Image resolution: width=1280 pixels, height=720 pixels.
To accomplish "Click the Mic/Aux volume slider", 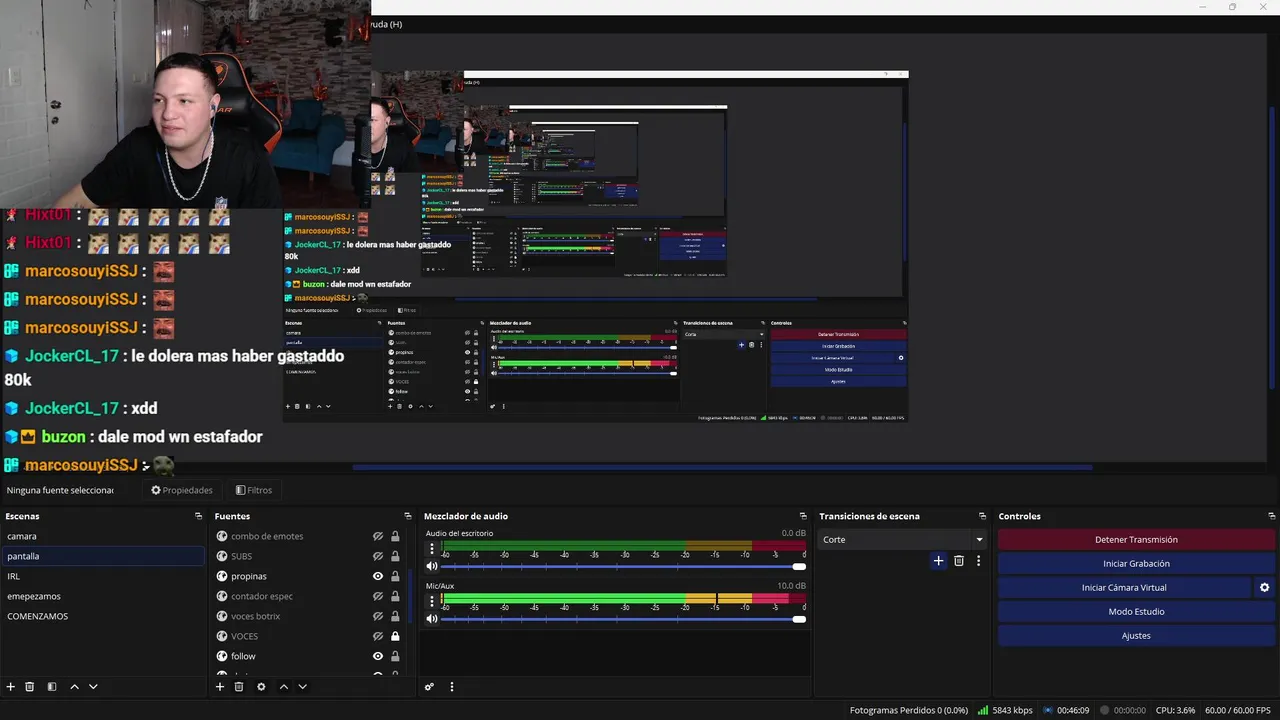I will (623, 619).
